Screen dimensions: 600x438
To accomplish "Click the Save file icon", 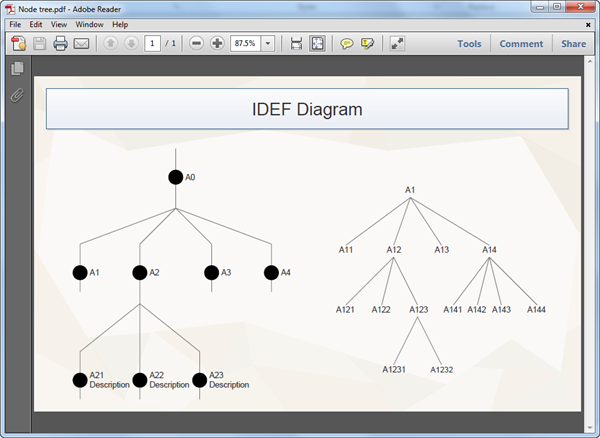I will [40, 44].
